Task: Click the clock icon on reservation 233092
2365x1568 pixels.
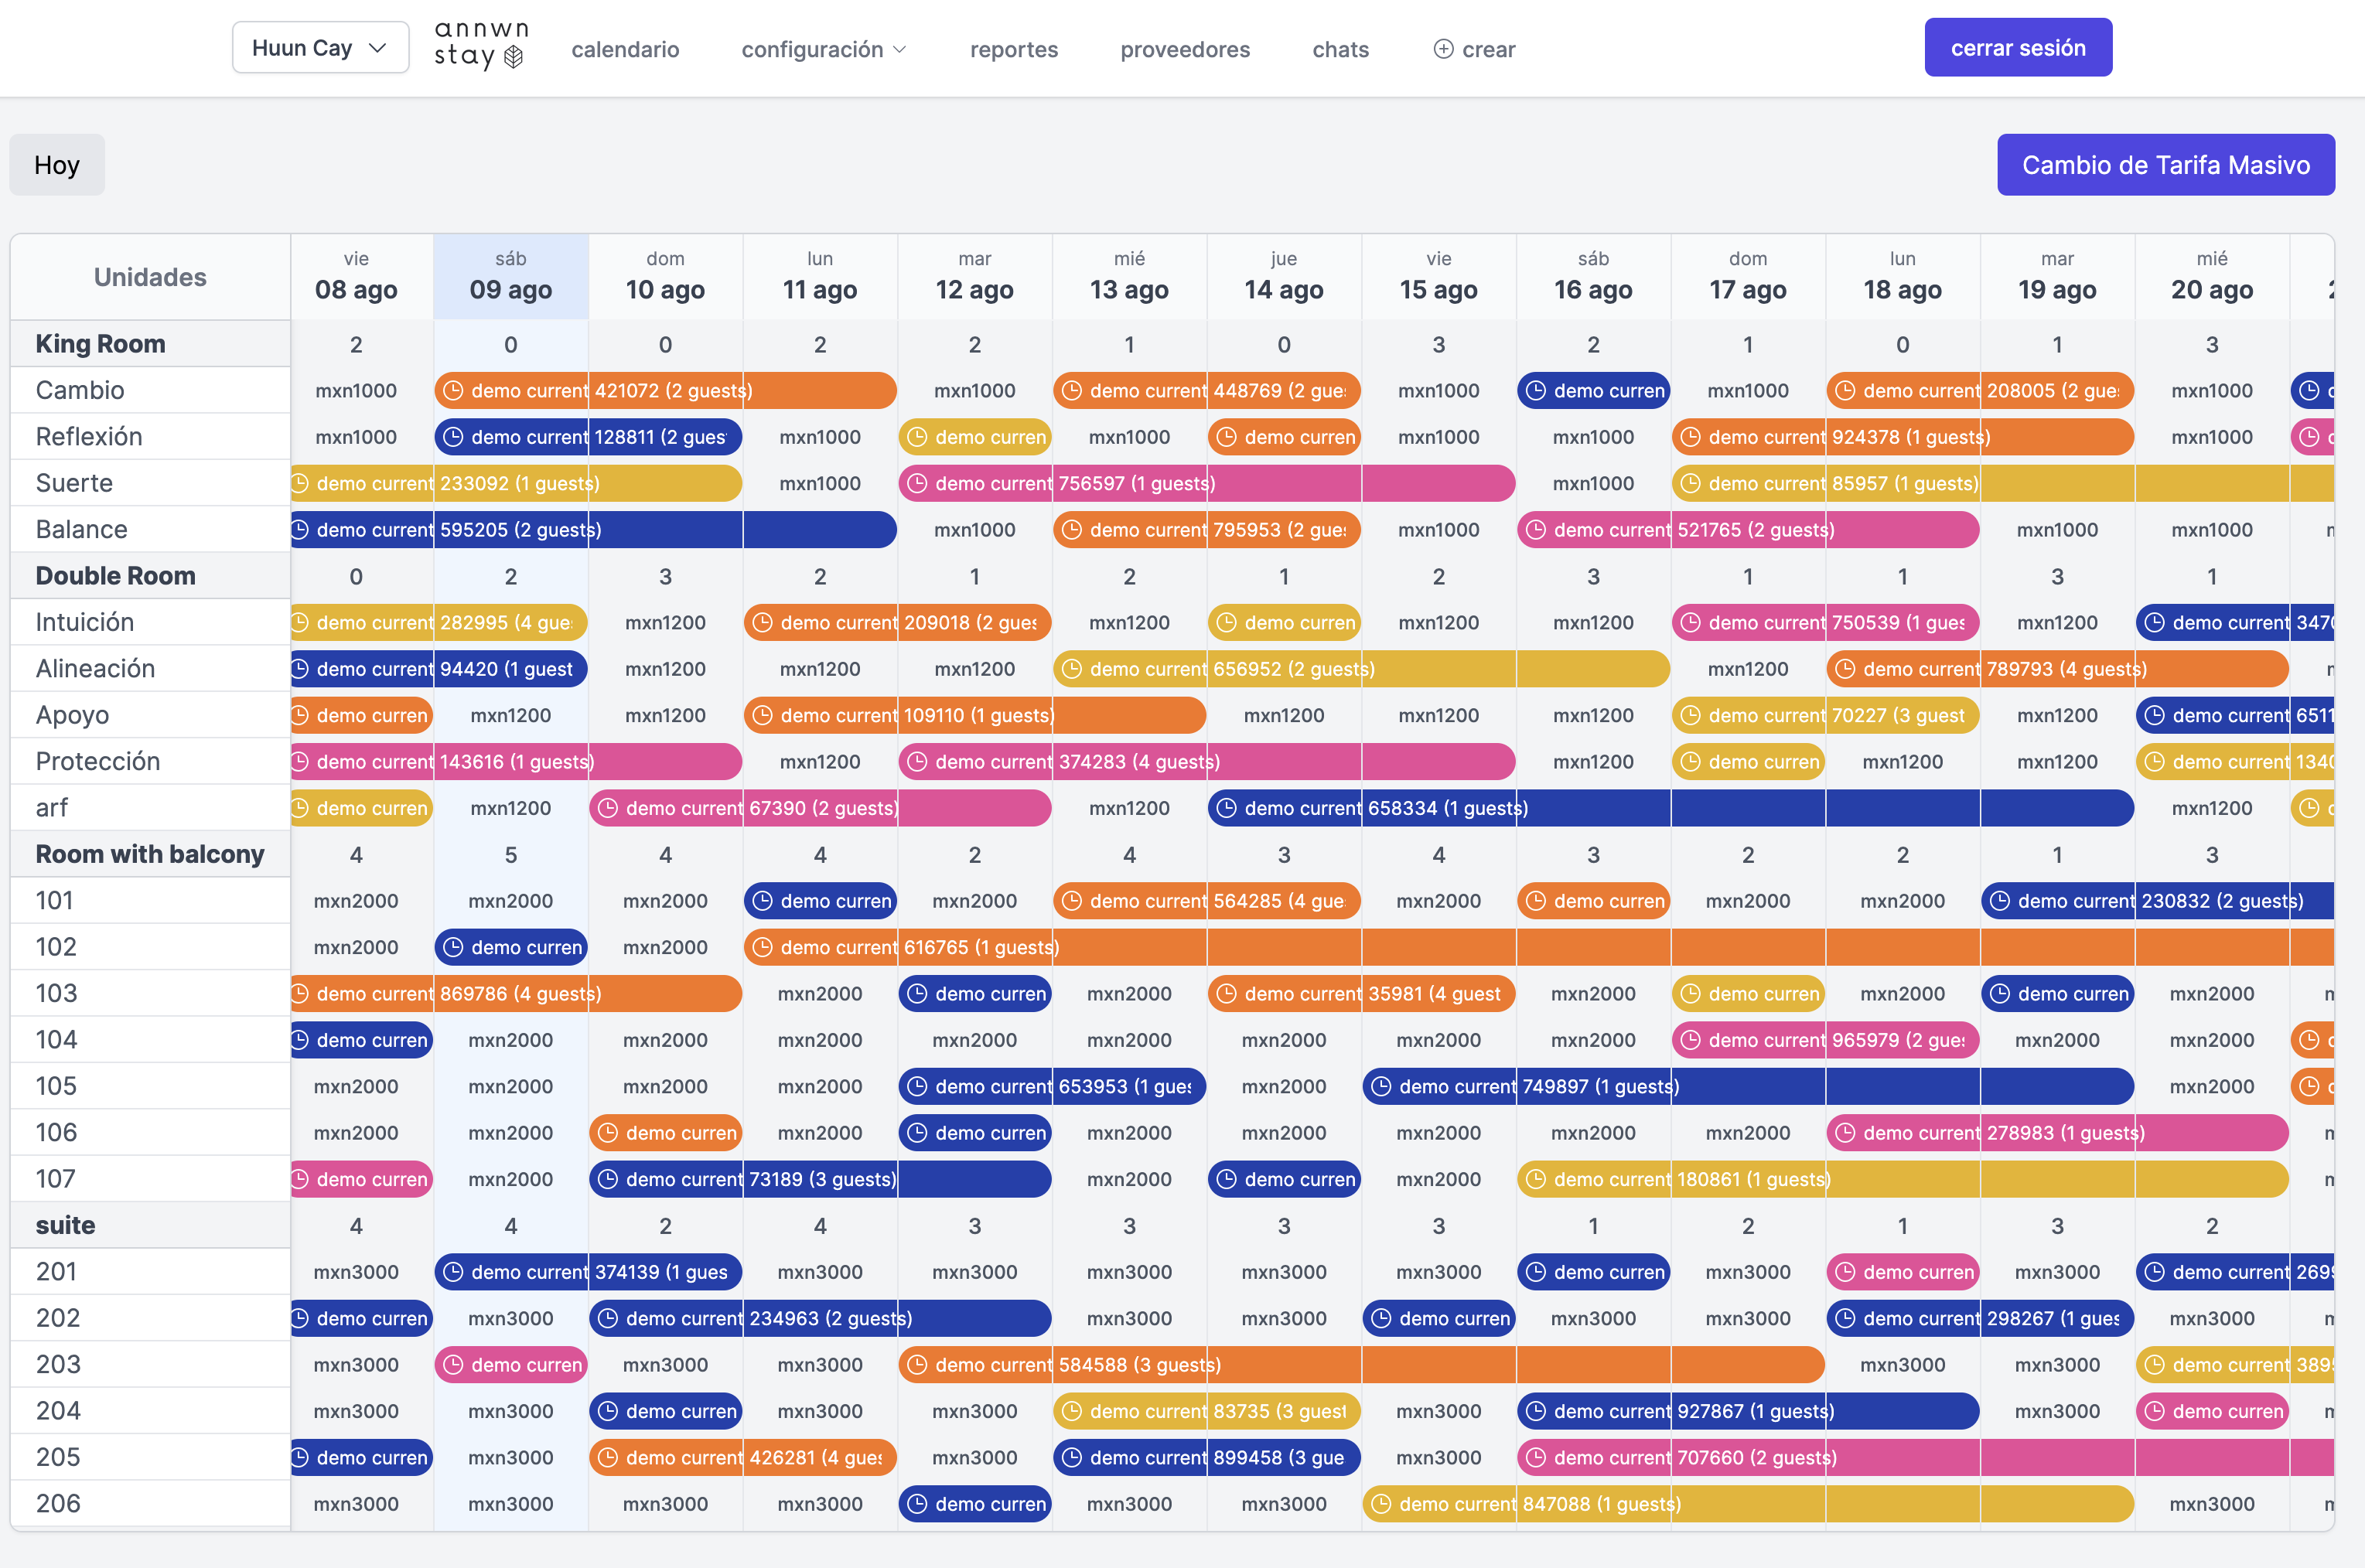Action: pos(300,483)
